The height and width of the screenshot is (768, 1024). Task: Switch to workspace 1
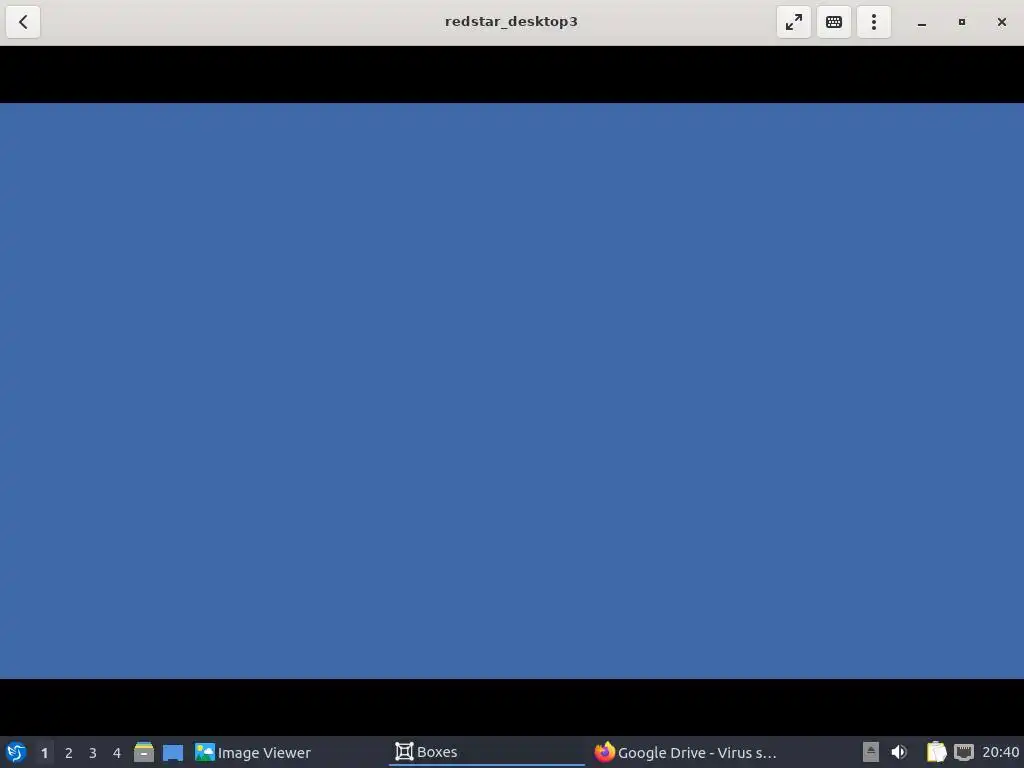tap(44, 753)
